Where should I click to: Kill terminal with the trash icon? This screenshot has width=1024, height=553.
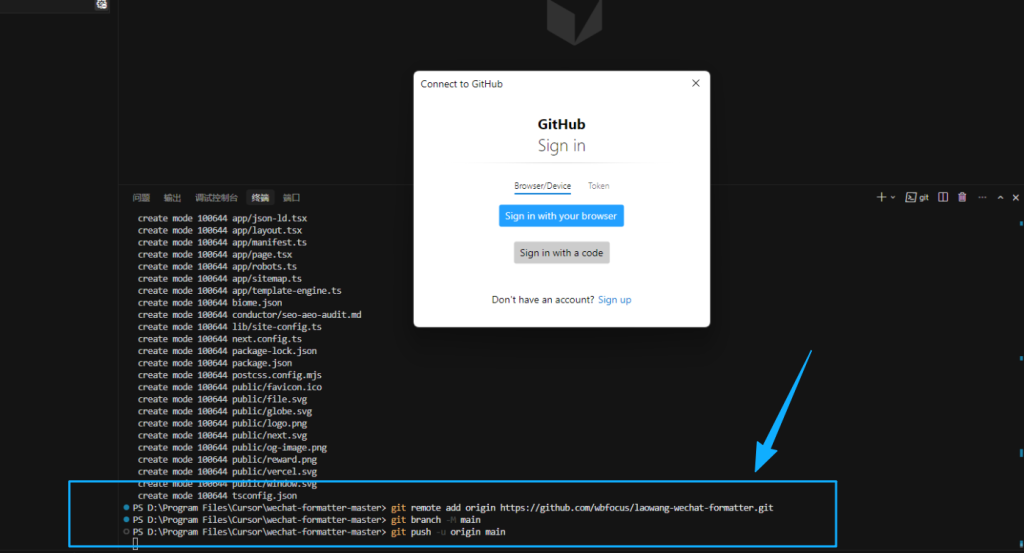pyautogui.click(x=962, y=197)
